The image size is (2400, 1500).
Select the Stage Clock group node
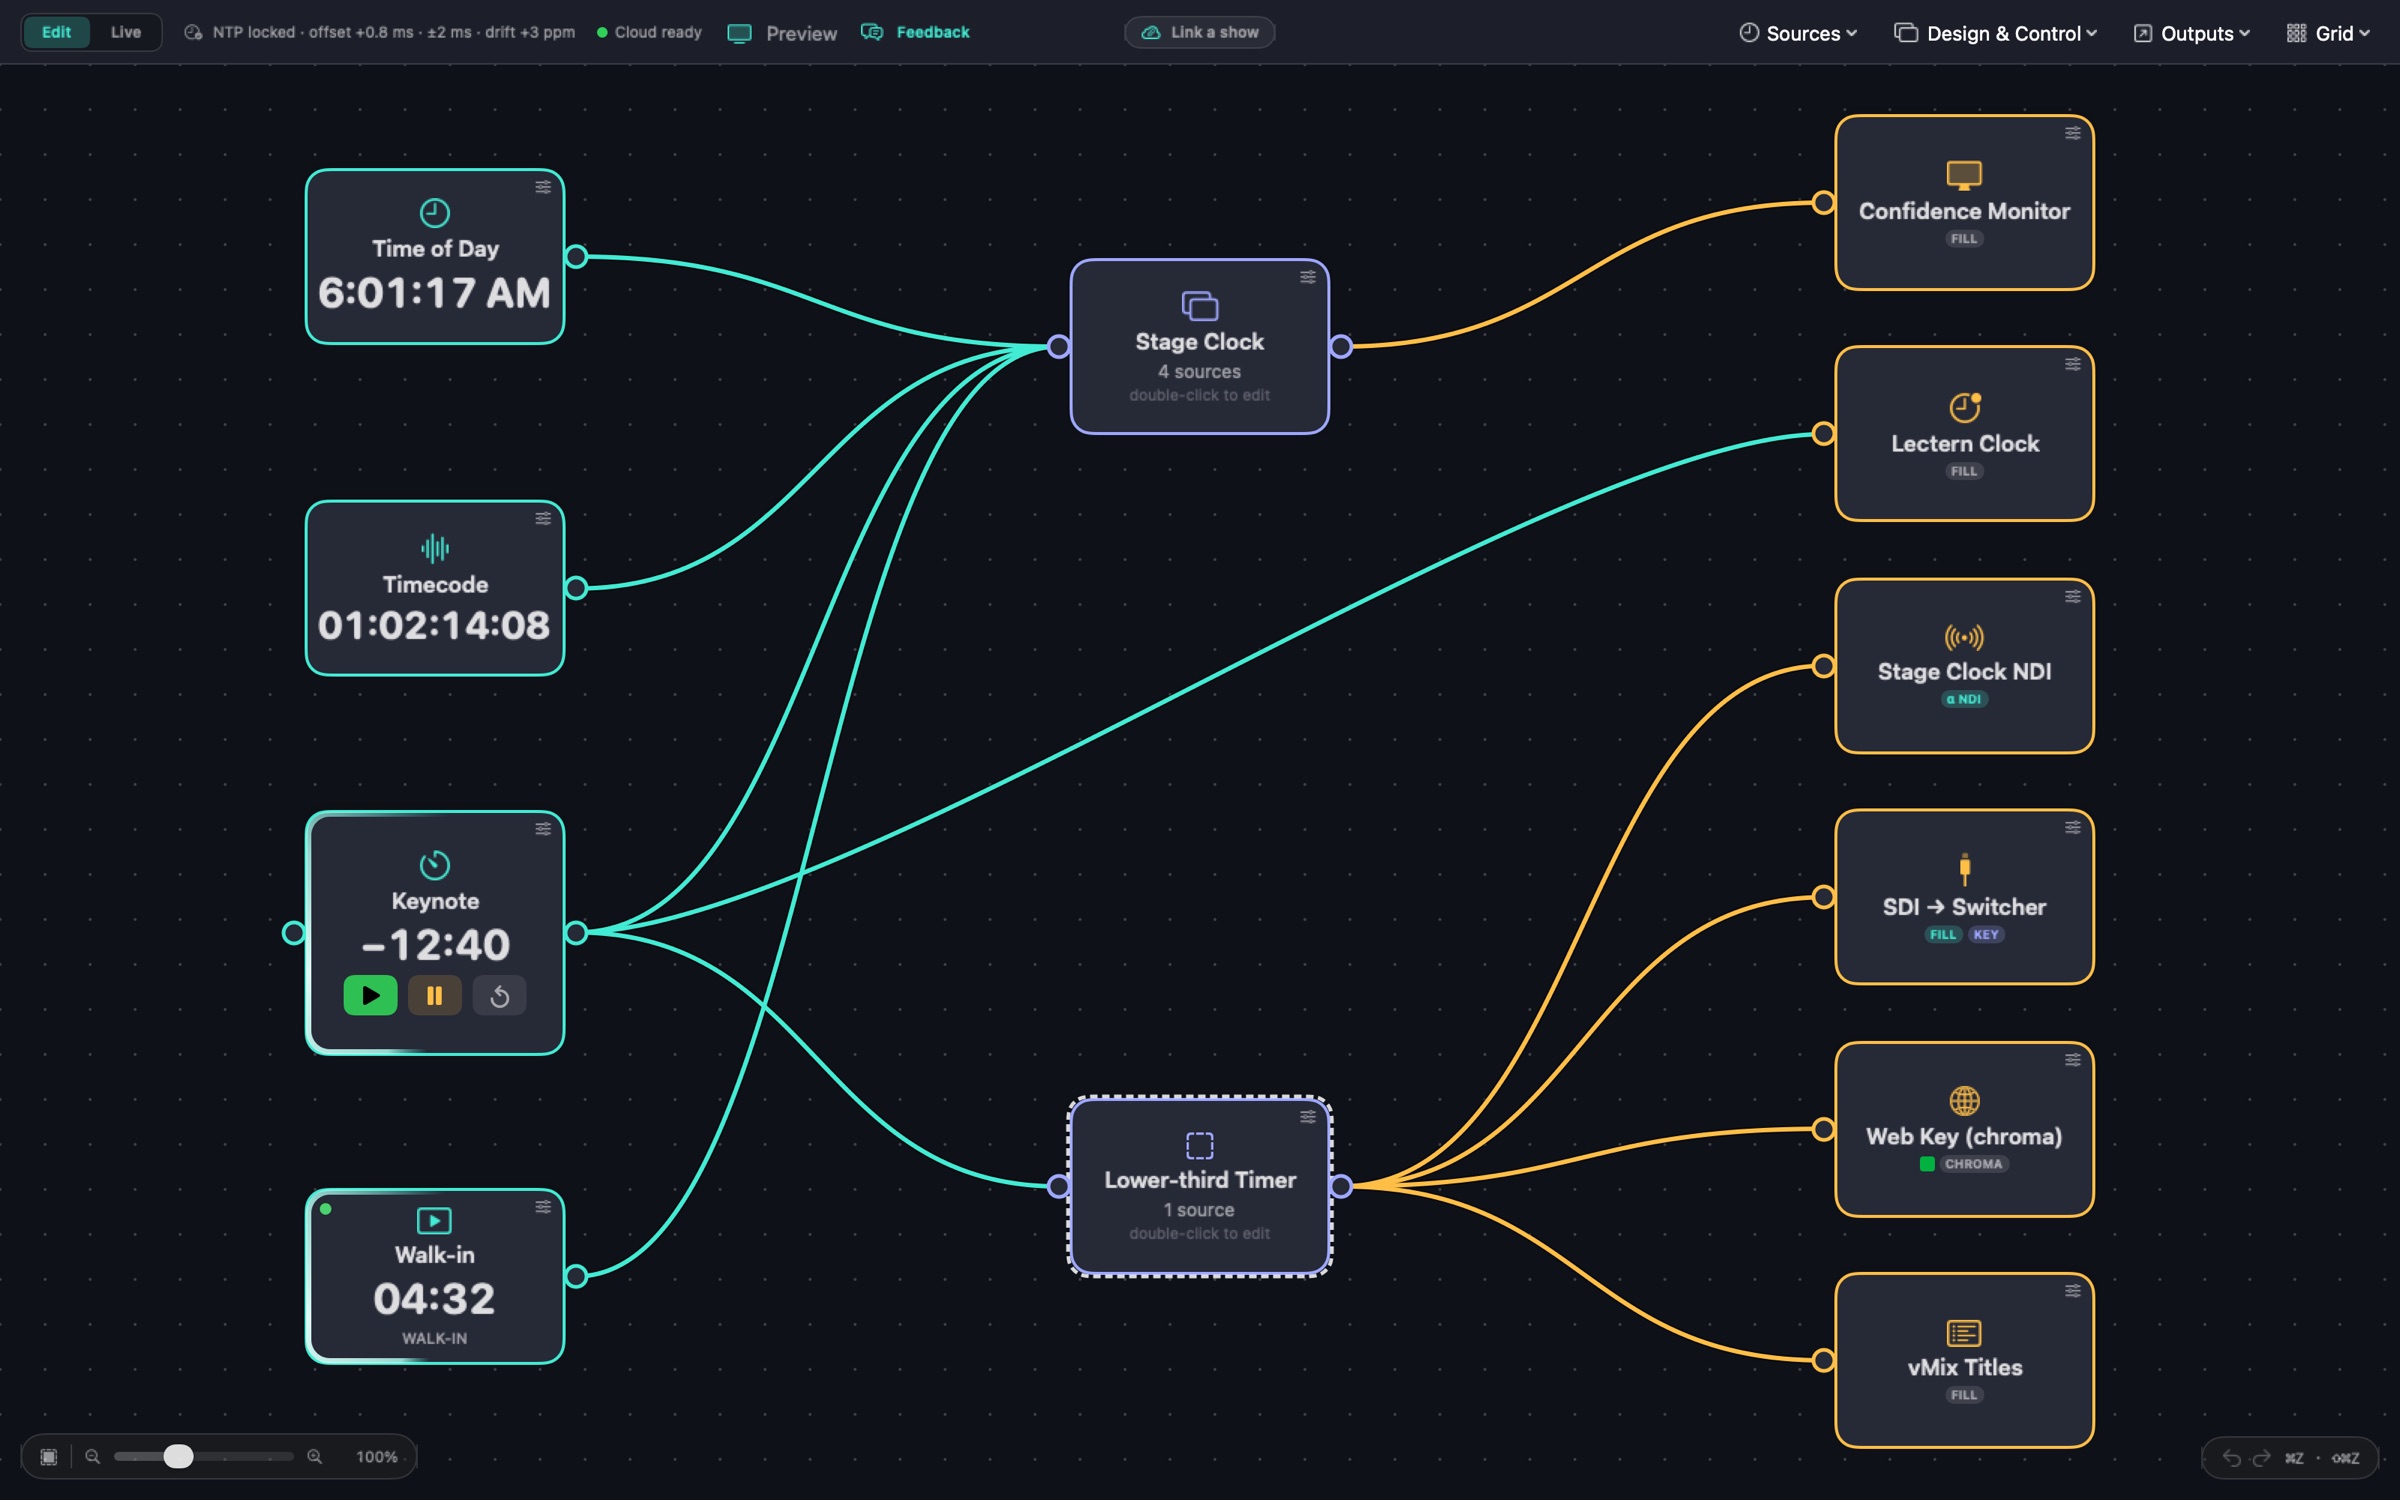point(1199,346)
